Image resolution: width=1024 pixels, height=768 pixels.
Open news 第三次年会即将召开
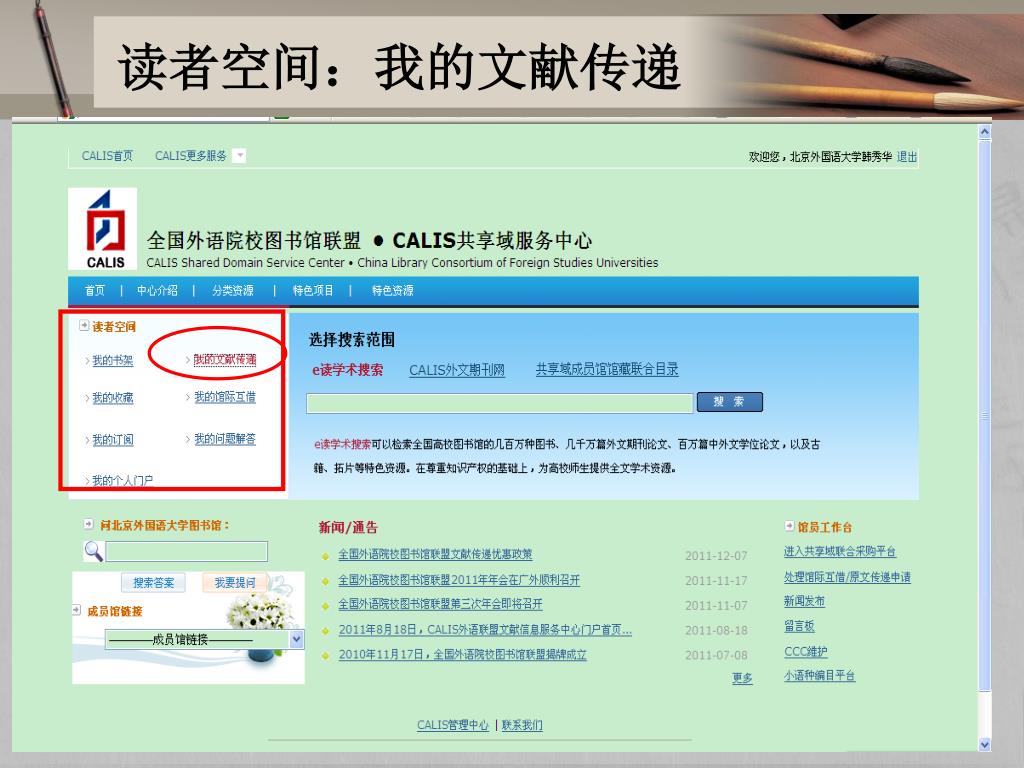point(440,604)
